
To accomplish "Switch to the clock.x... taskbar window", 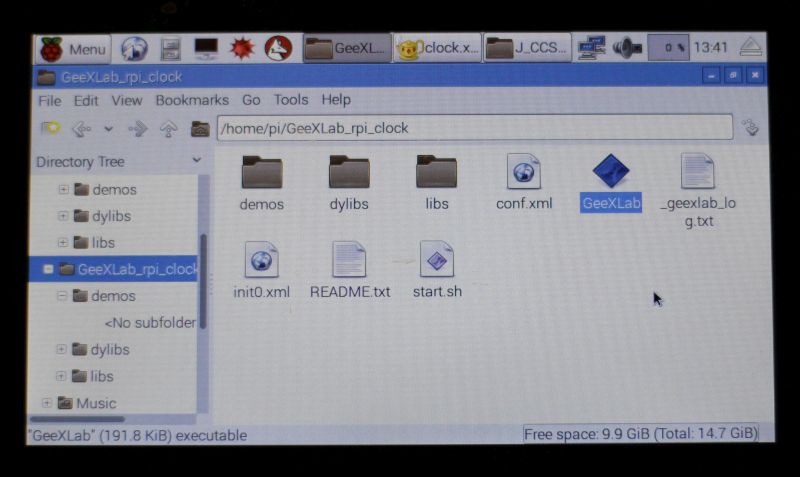I will [x=437, y=48].
